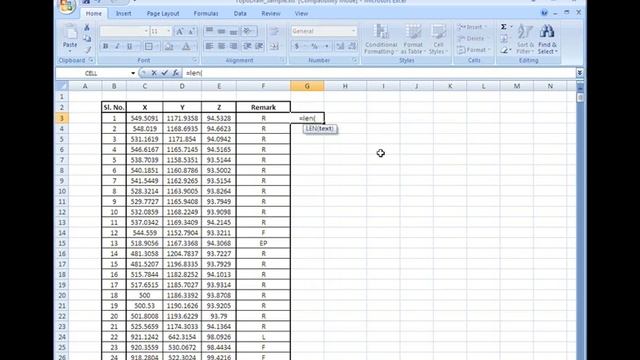Open the Name Box dropdown arrow
Viewport: 640px width, 360px height.
(133, 73)
